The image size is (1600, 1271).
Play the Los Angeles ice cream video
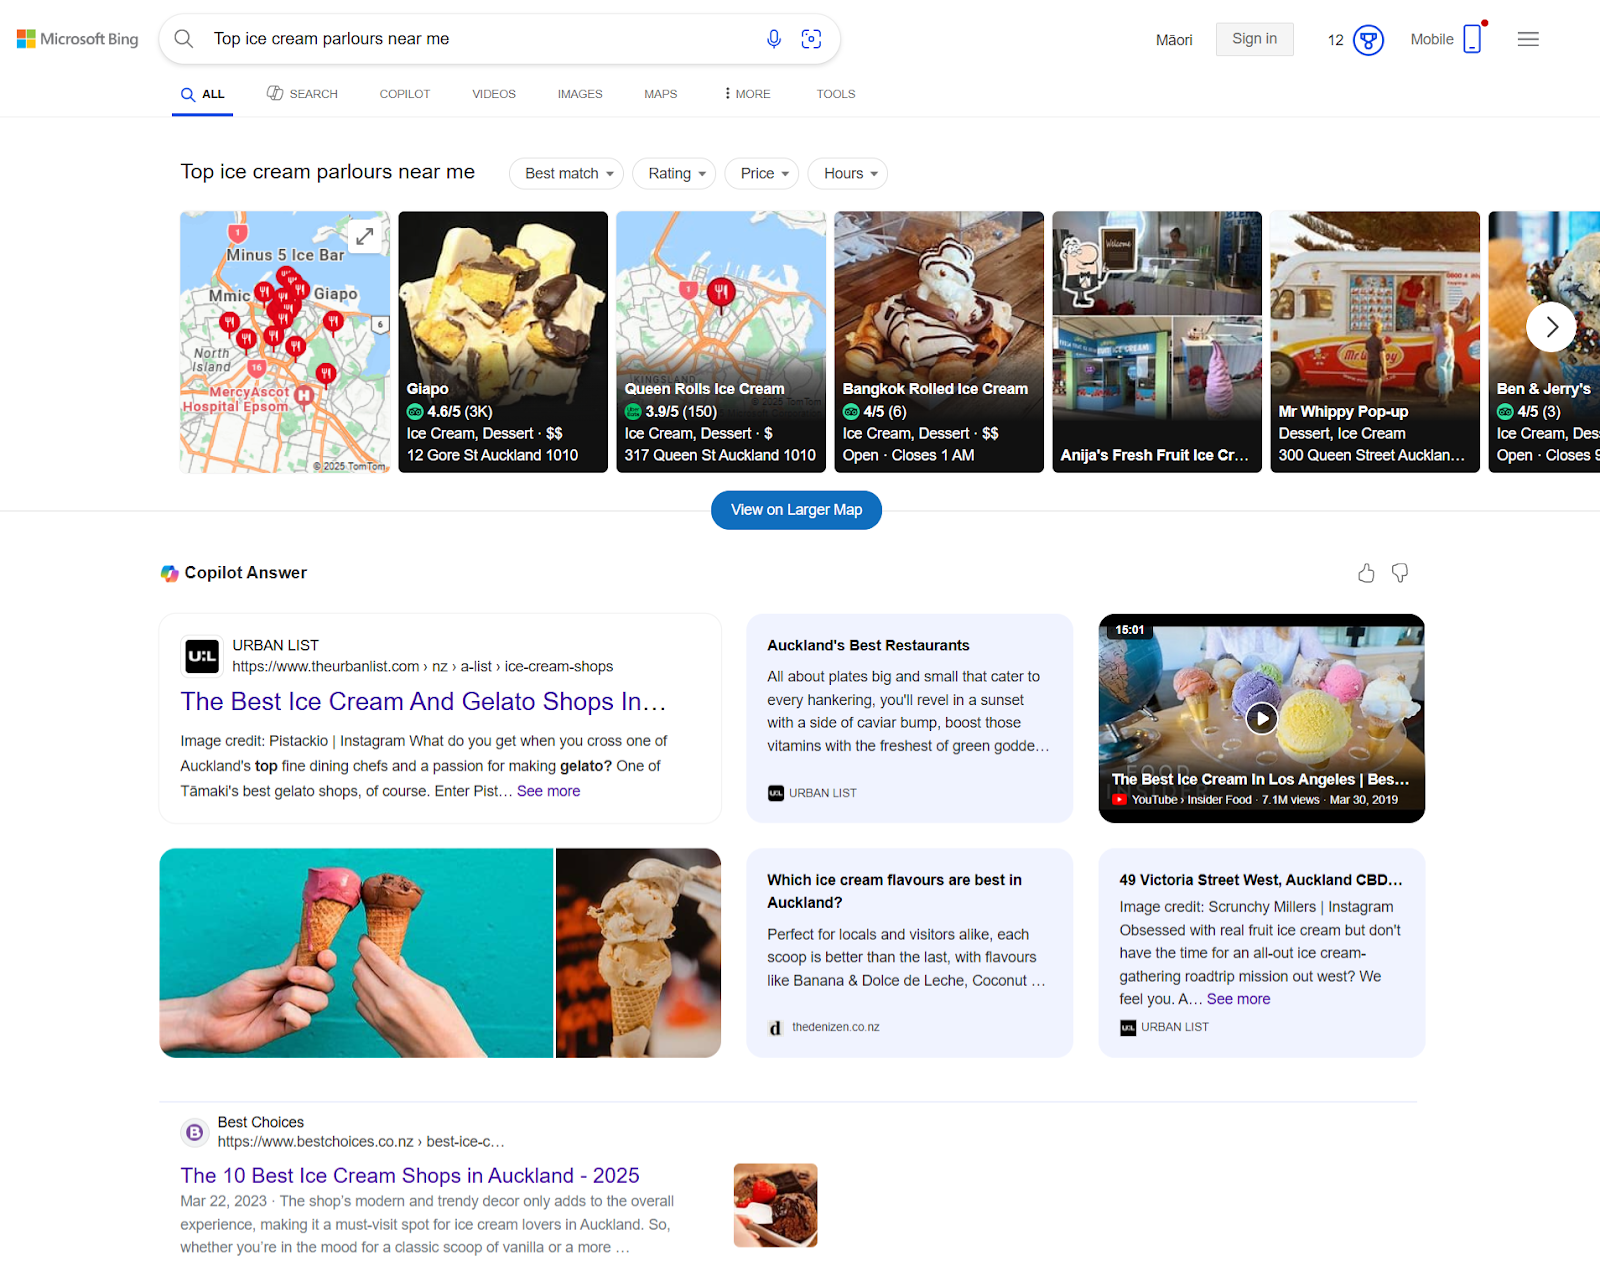pyautogui.click(x=1262, y=718)
